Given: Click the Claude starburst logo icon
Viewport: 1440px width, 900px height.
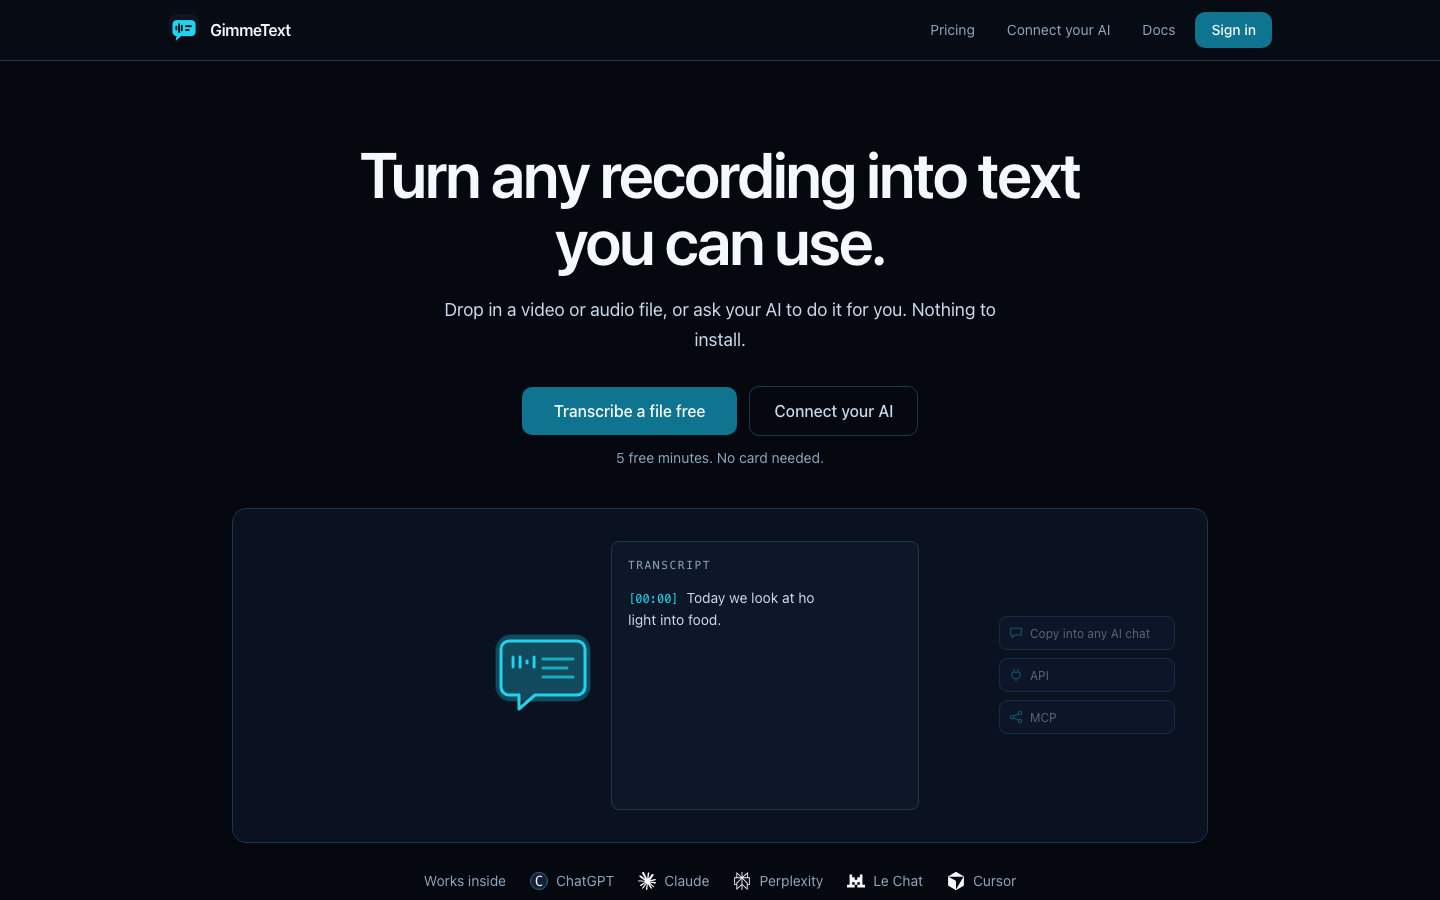Looking at the screenshot, I should click(x=647, y=881).
